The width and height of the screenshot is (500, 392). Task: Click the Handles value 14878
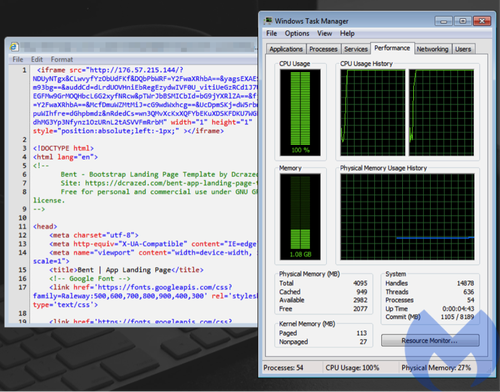pyautogui.click(x=465, y=283)
